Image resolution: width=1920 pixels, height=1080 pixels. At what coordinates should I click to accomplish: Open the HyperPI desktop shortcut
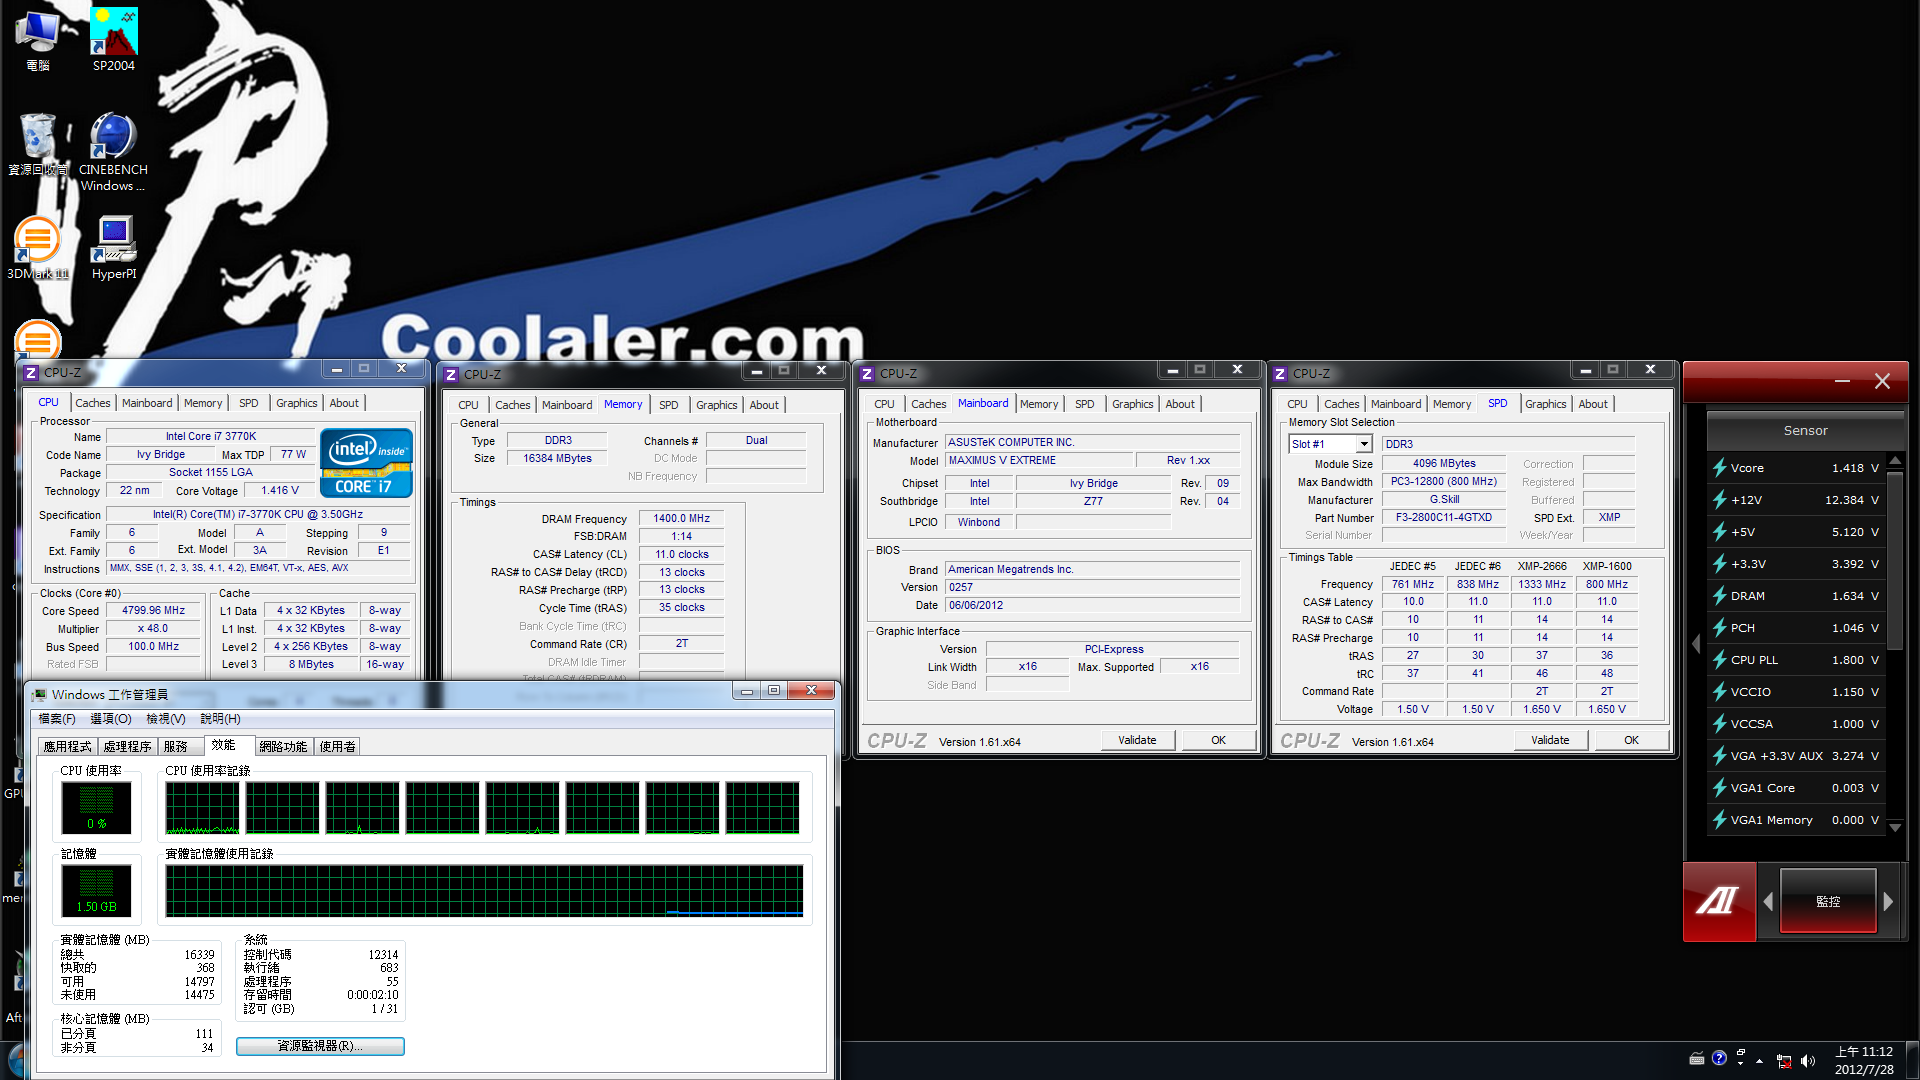click(x=114, y=248)
